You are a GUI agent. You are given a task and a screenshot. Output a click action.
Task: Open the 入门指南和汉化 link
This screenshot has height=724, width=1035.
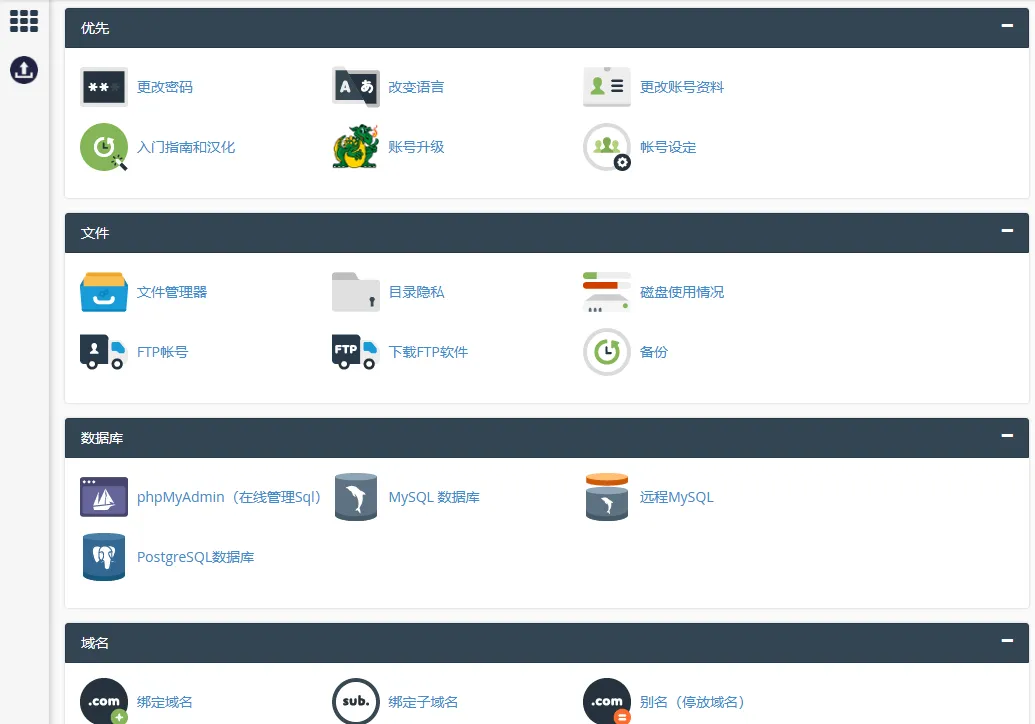pyautogui.click(x=186, y=147)
